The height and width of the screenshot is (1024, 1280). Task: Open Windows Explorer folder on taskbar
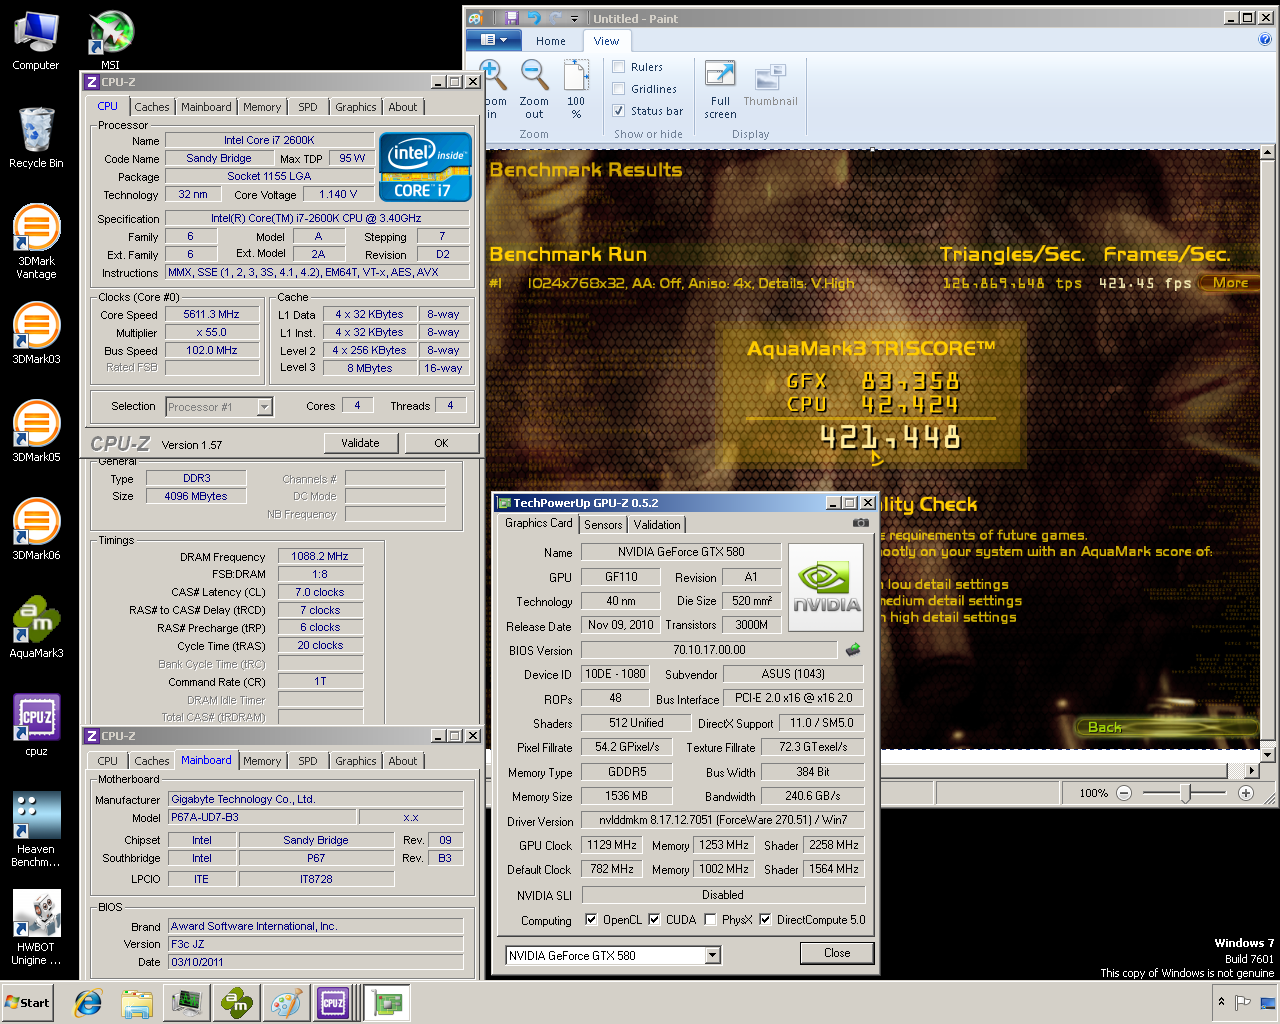click(x=137, y=1003)
